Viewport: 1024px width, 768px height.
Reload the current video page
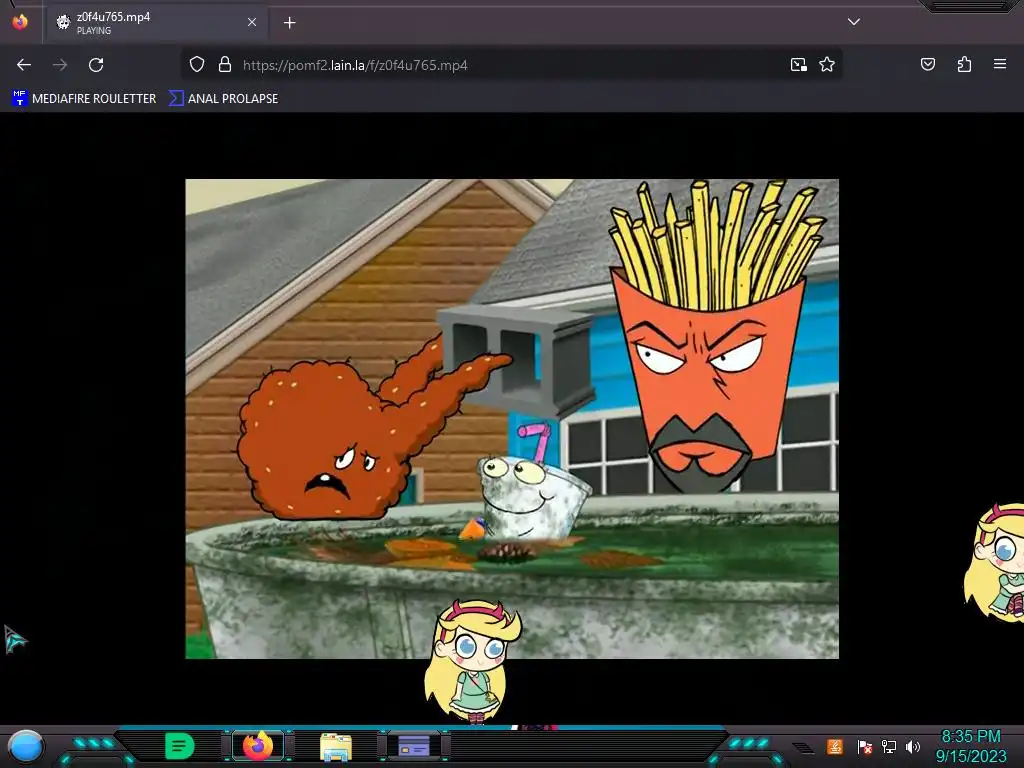96,65
